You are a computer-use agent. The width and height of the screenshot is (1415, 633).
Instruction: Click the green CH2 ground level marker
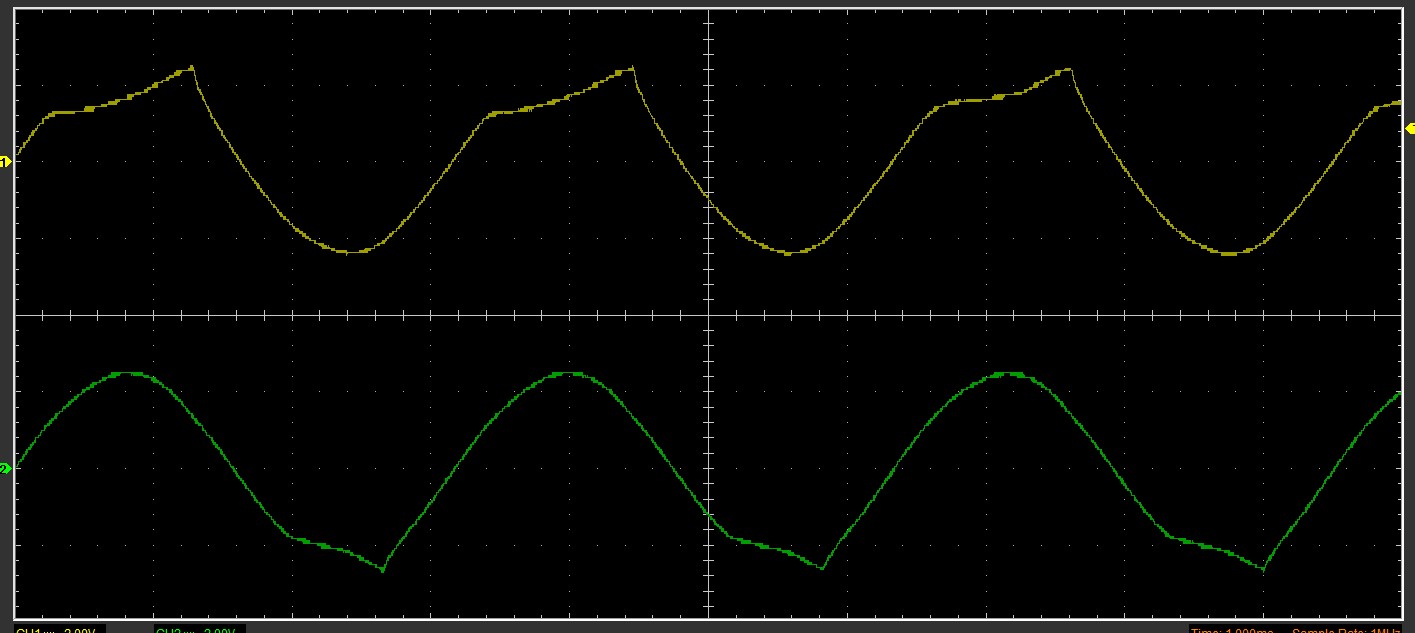tap(5, 468)
